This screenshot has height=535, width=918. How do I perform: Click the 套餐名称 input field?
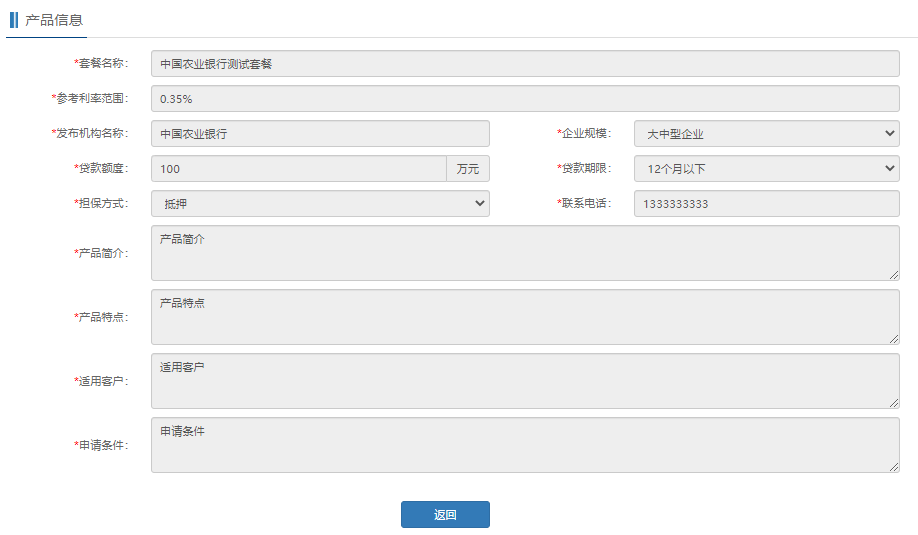(x=525, y=64)
